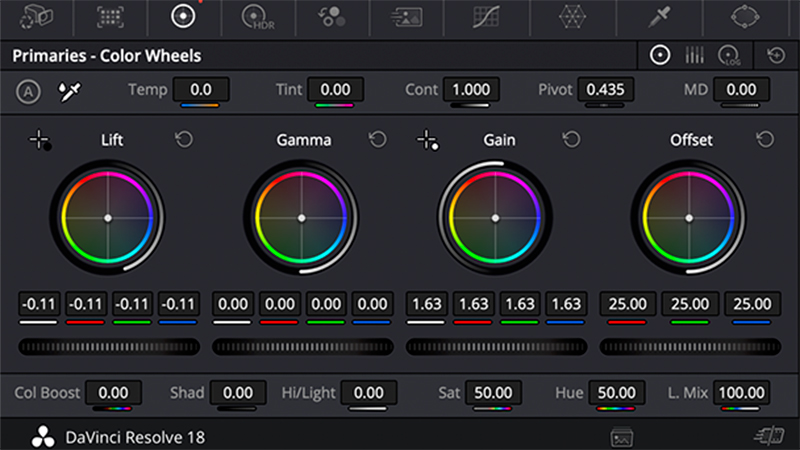Screen dimensions: 800x450
Task: Enable the Lift black point picker
Action: (40, 141)
